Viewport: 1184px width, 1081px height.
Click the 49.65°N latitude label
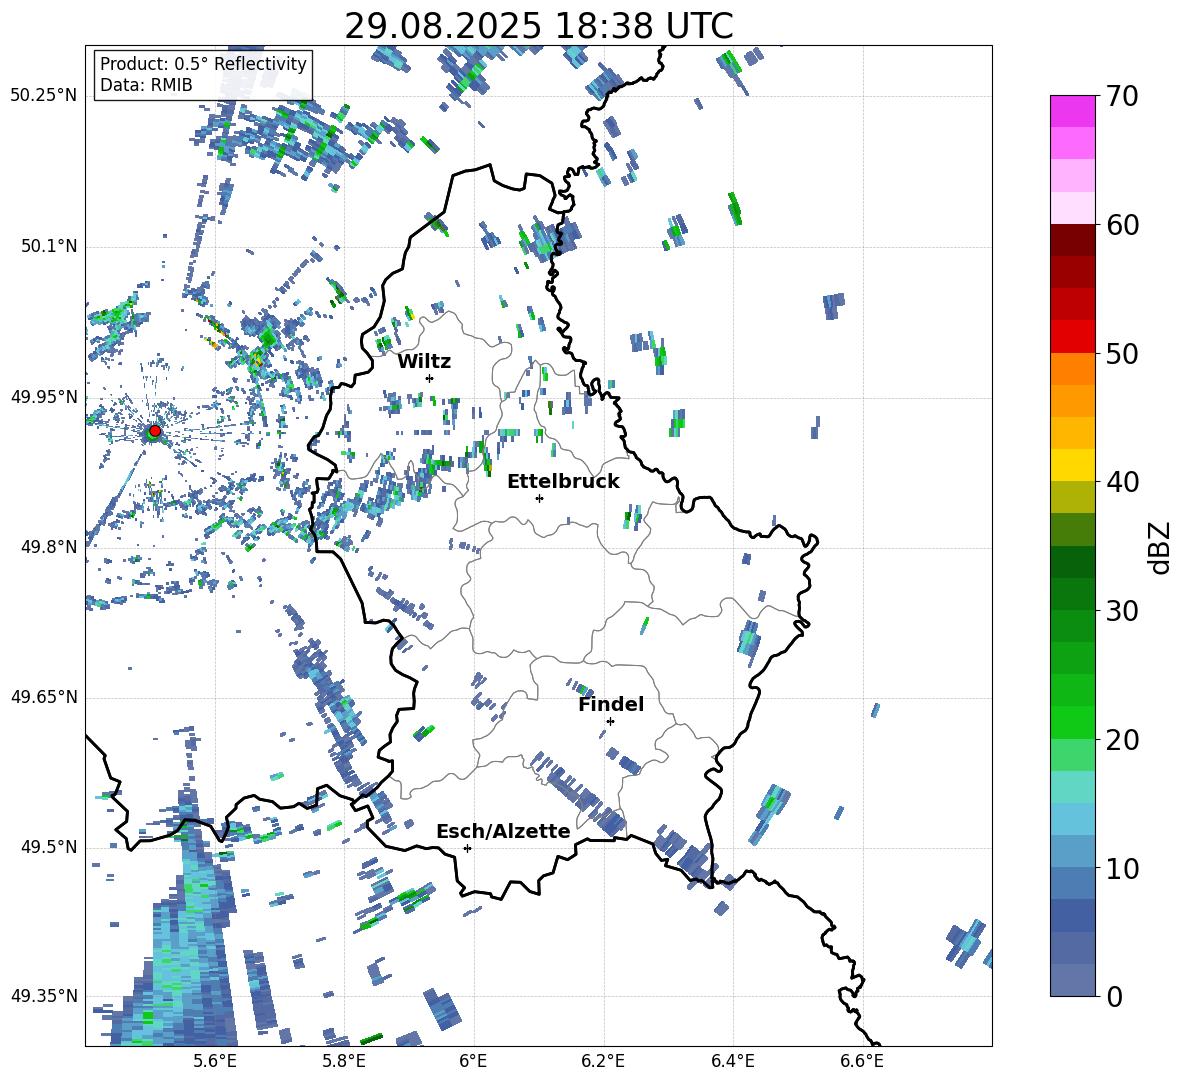click(44, 697)
